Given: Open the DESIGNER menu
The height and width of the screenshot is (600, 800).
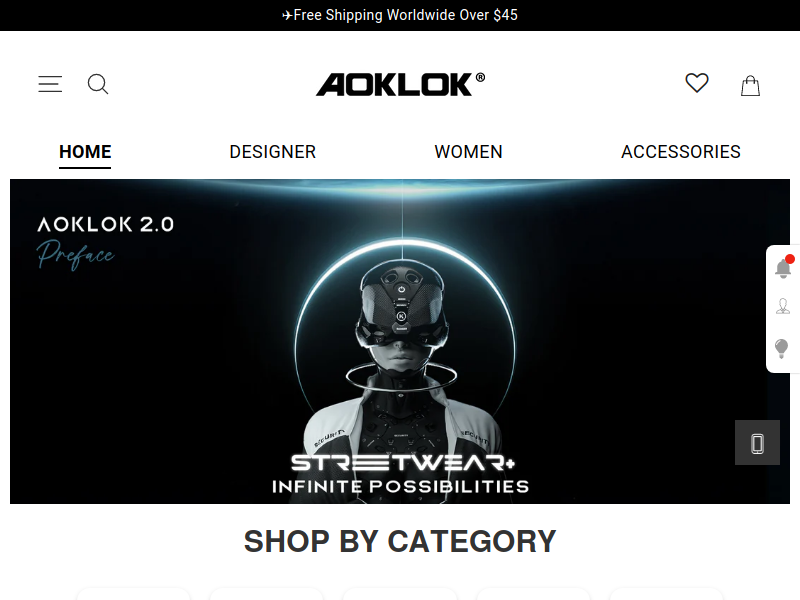Looking at the screenshot, I should click(x=272, y=152).
